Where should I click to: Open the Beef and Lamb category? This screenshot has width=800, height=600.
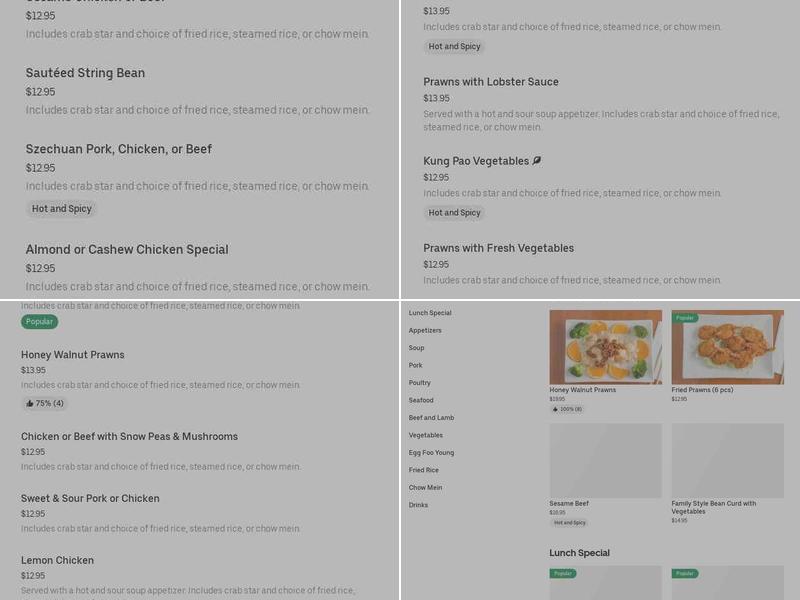click(x=431, y=418)
